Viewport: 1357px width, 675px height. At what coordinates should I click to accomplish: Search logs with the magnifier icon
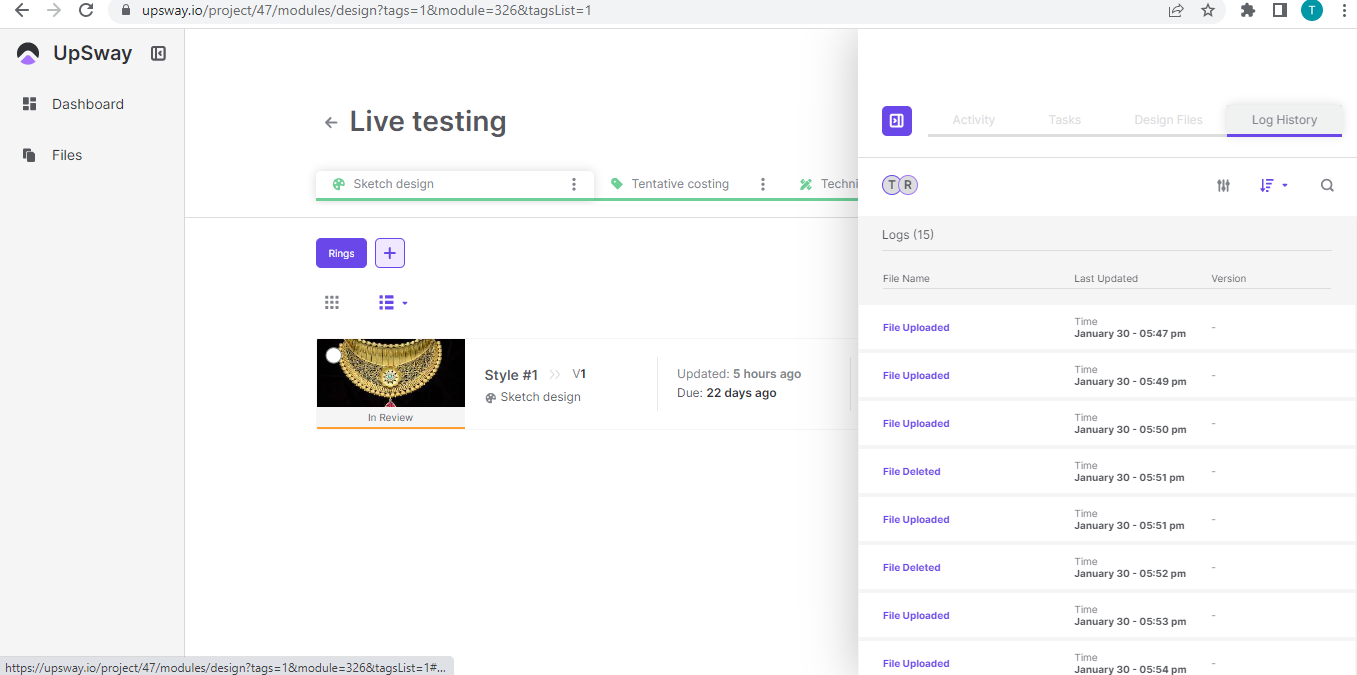tap(1327, 185)
